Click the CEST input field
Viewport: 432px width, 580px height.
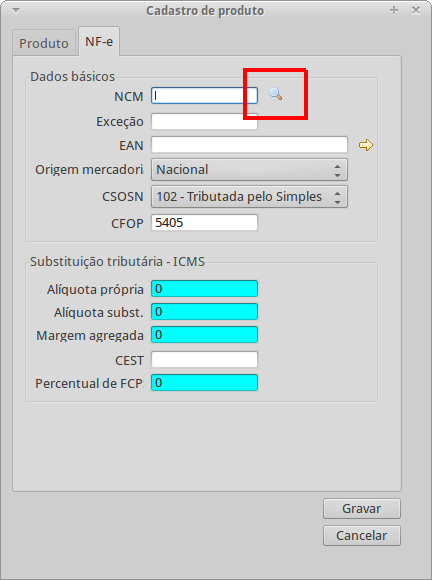[204, 360]
